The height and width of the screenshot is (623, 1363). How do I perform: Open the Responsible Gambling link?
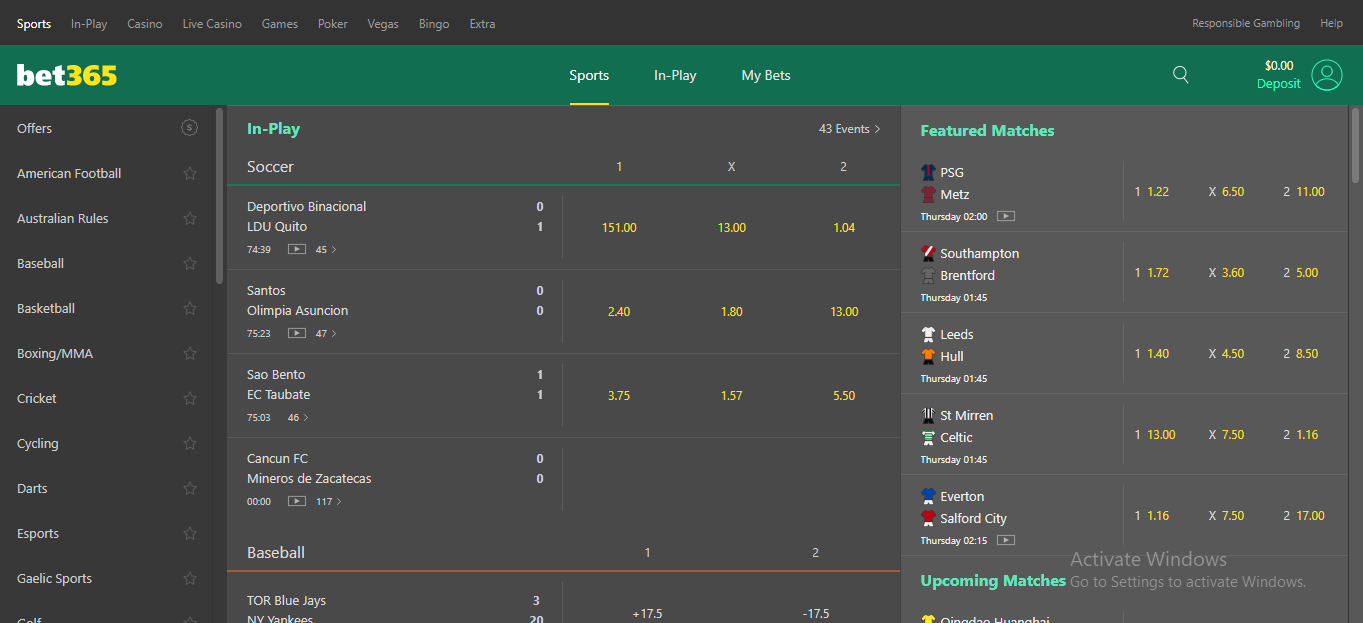click(x=1245, y=23)
